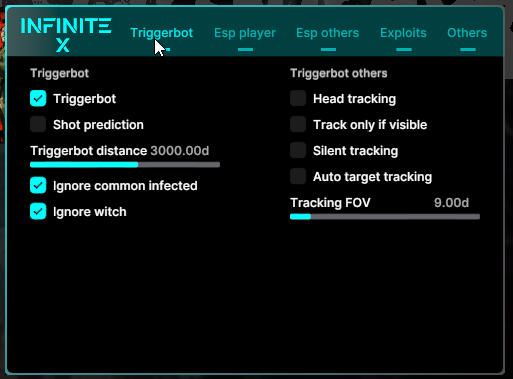
Task: Go to the Esp others tab
Action: pyautogui.click(x=328, y=33)
